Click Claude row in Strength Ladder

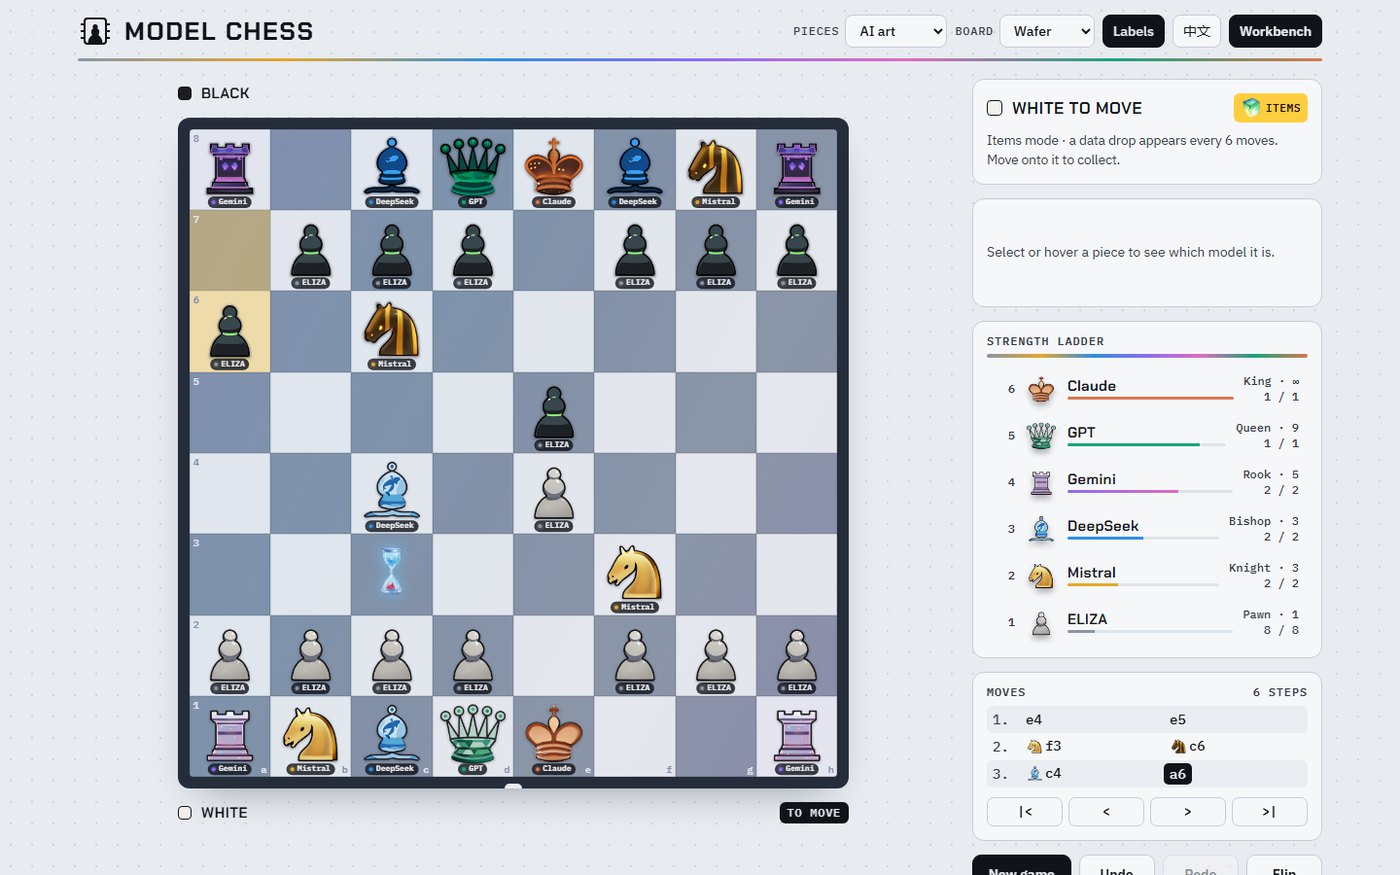(x=1147, y=389)
